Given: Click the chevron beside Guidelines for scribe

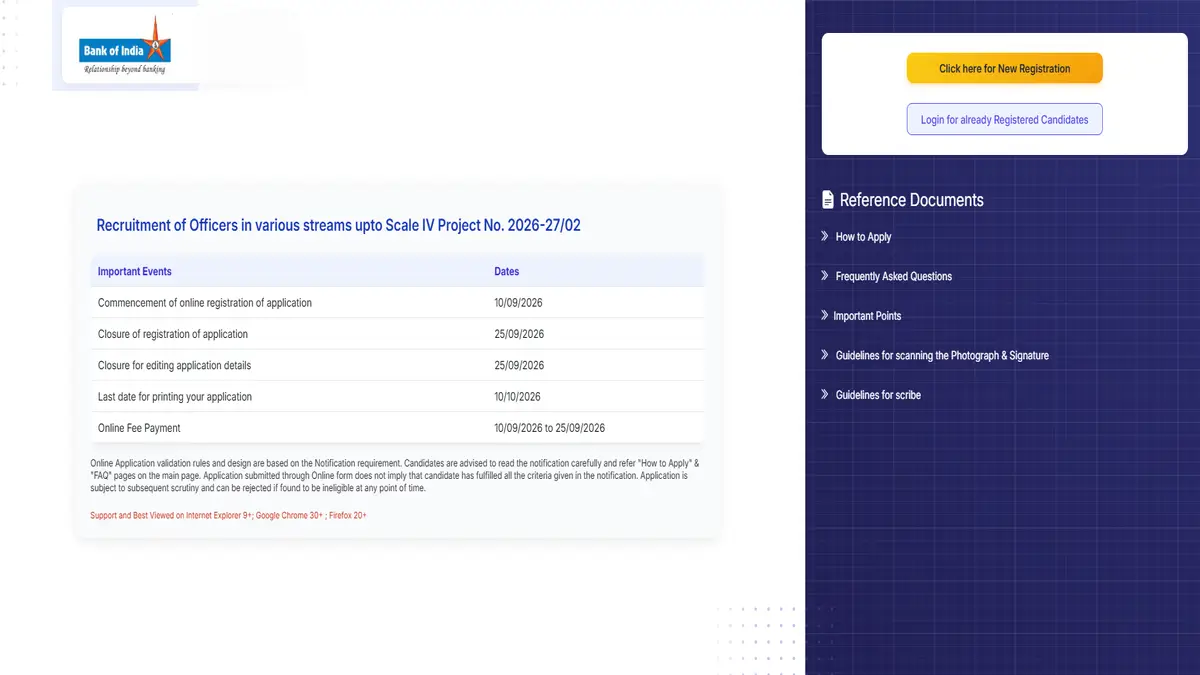Looking at the screenshot, I should tap(825, 394).
